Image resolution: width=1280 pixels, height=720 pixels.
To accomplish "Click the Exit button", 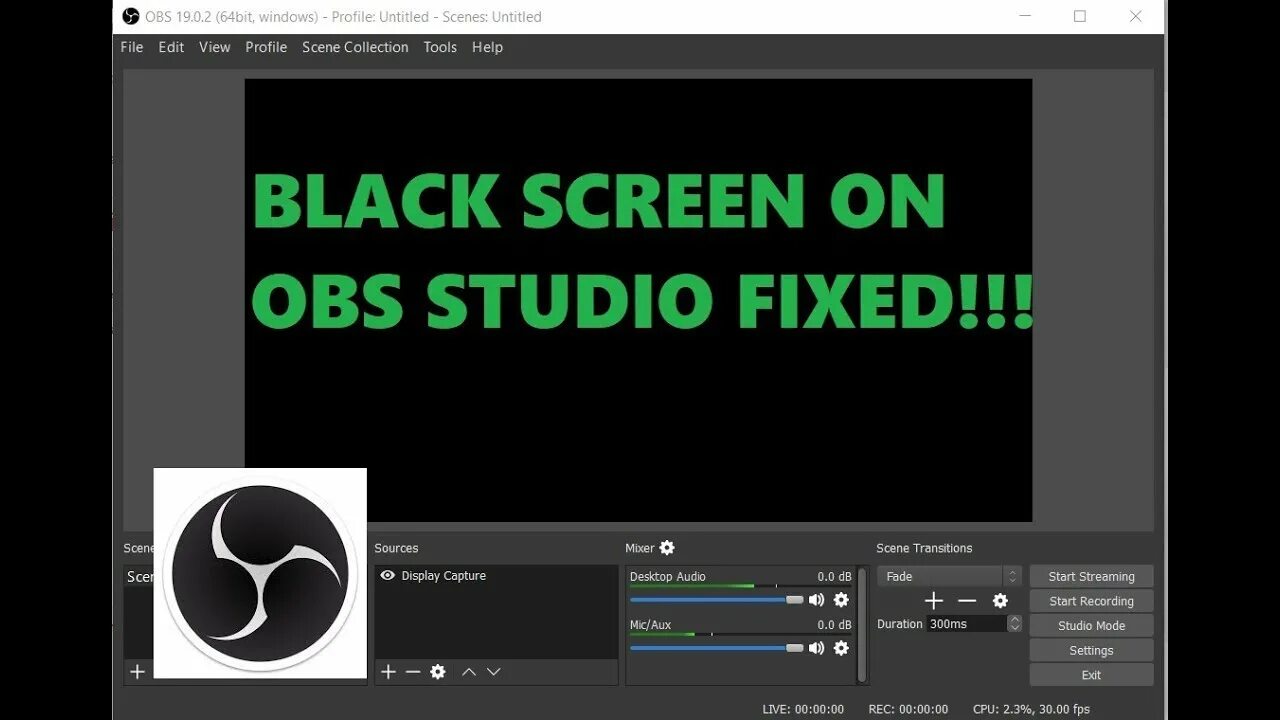I will pyautogui.click(x=1091, y=675).
